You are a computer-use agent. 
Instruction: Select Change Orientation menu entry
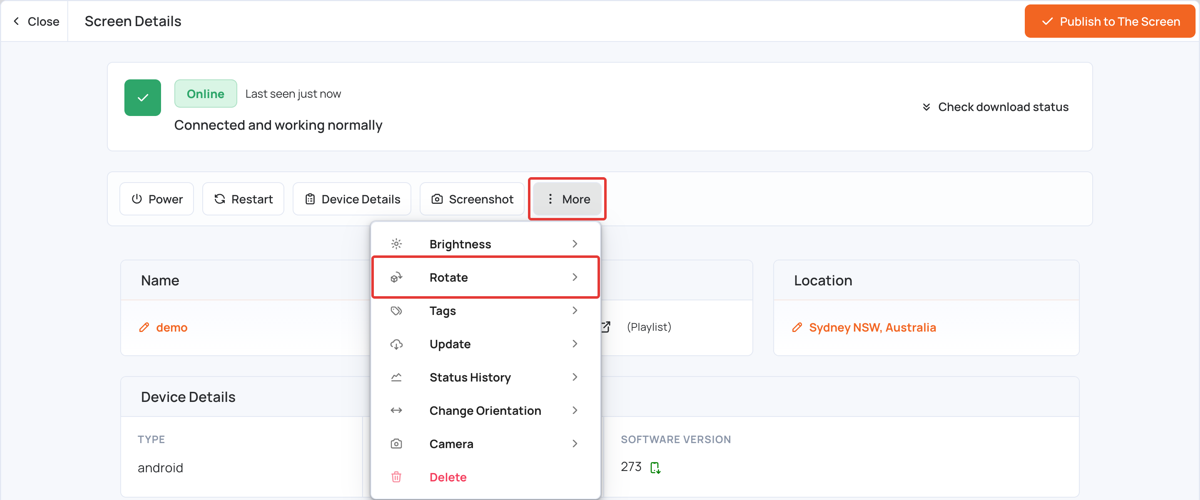click(x=486, y=411)
